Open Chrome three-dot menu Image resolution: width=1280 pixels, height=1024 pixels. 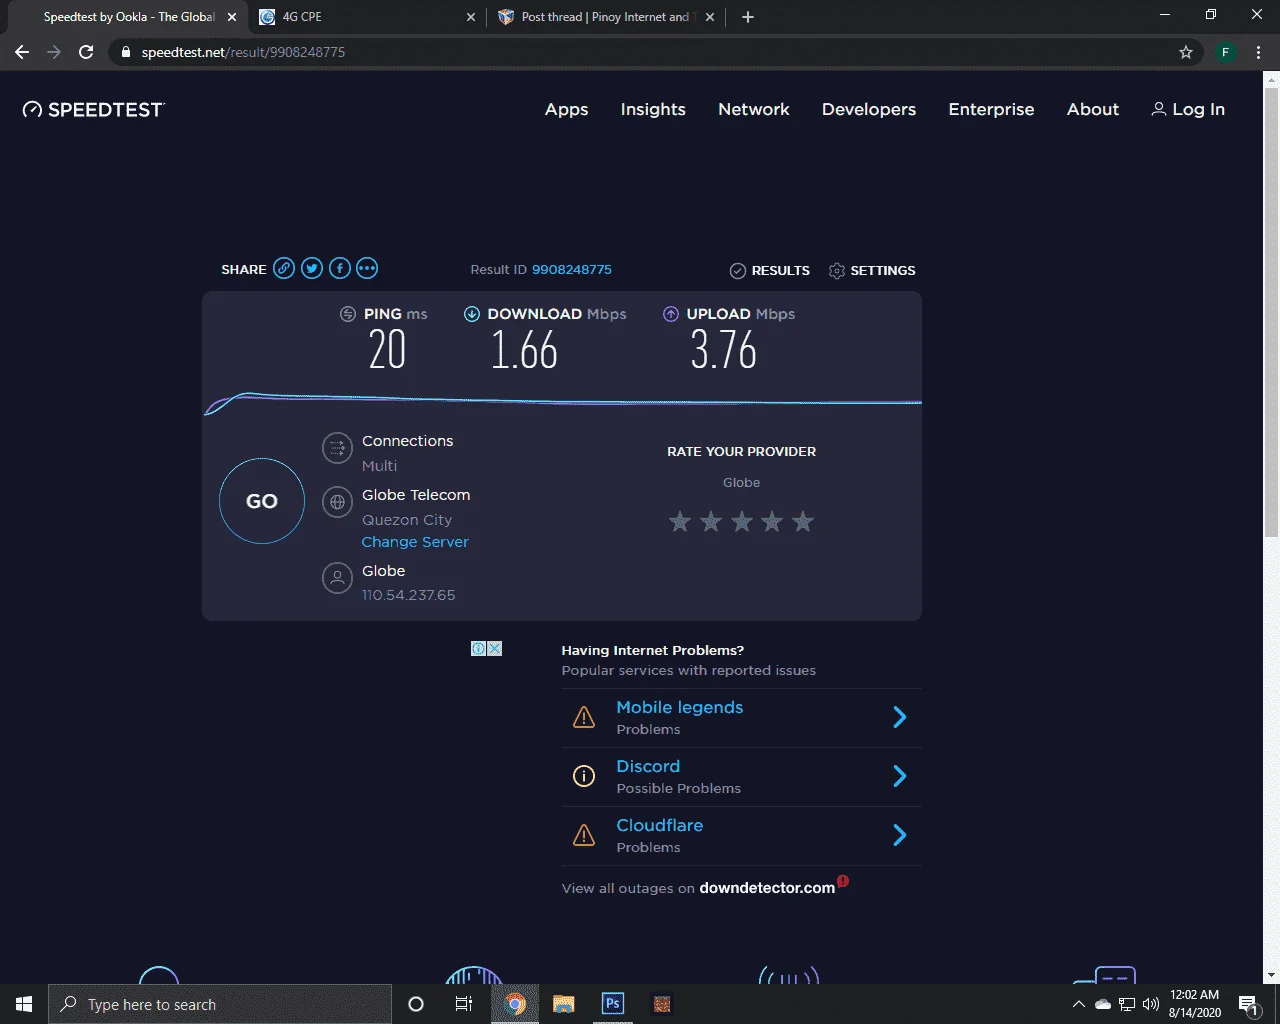[x=1258, y=52]
